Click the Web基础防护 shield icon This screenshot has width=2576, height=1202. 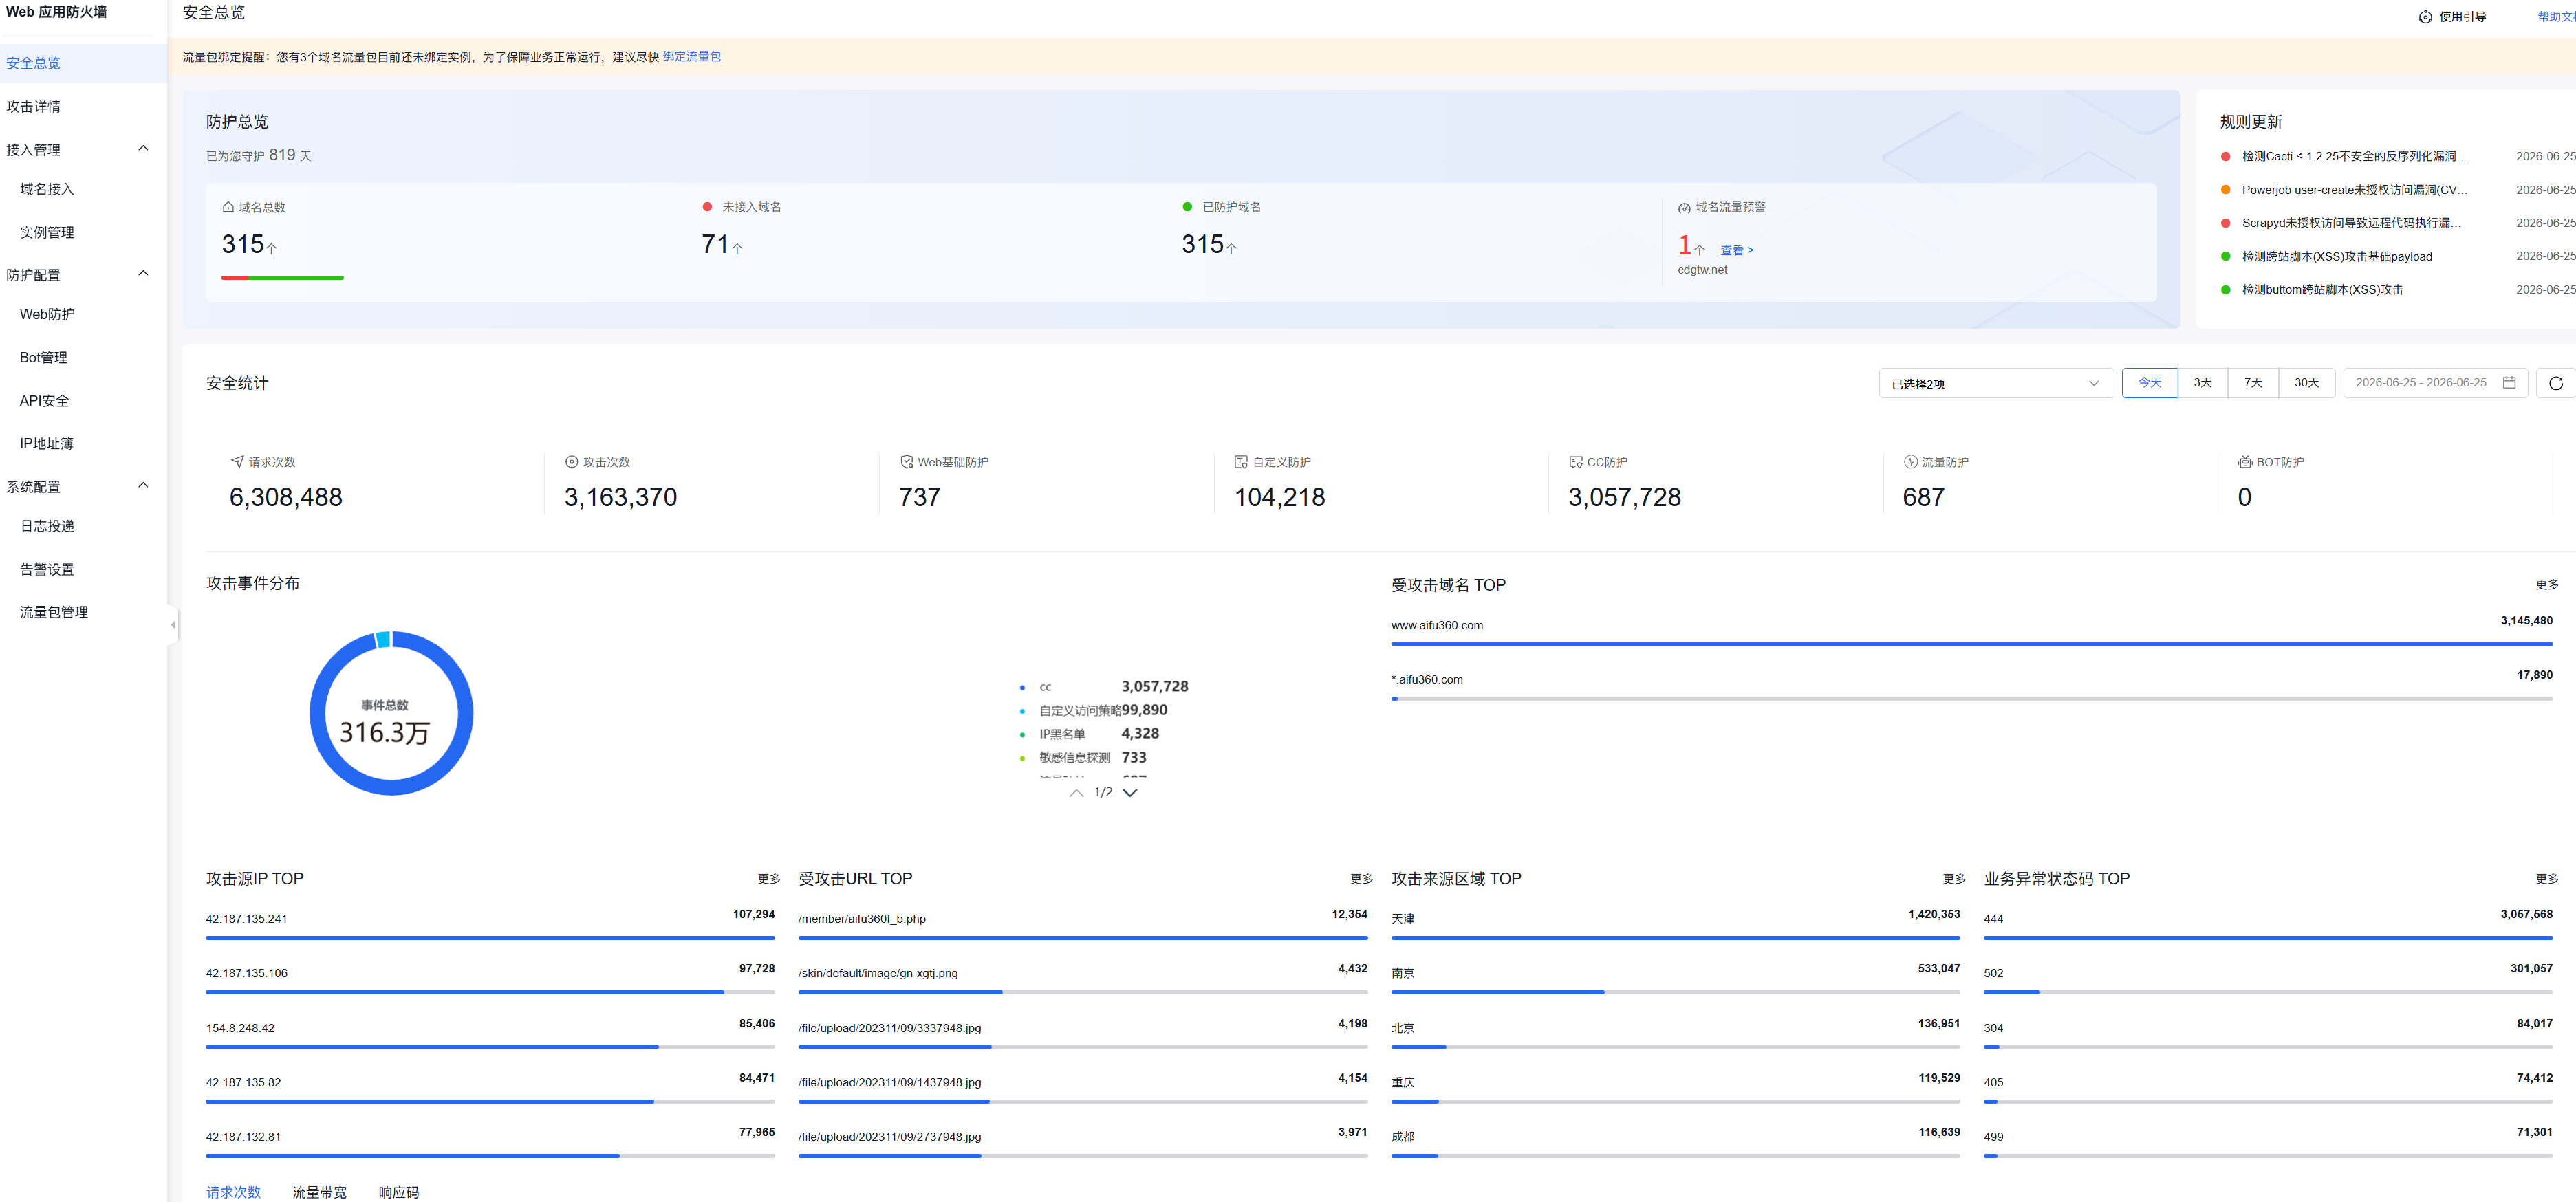coord(906,462)
